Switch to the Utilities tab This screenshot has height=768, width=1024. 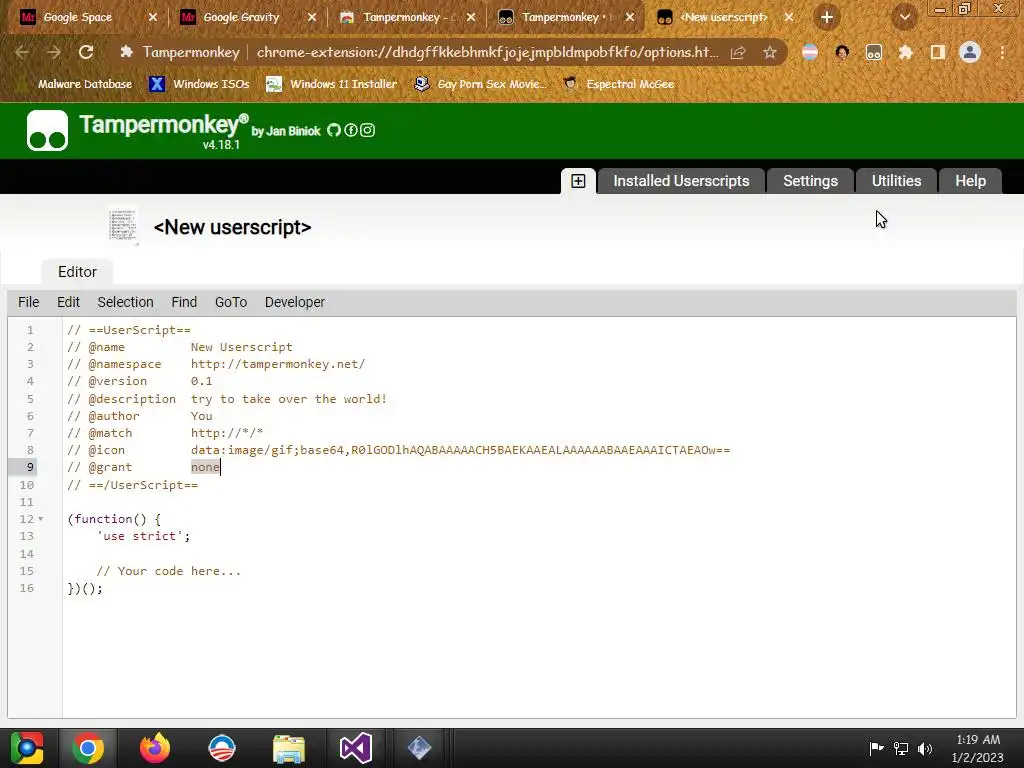point(896,181)
